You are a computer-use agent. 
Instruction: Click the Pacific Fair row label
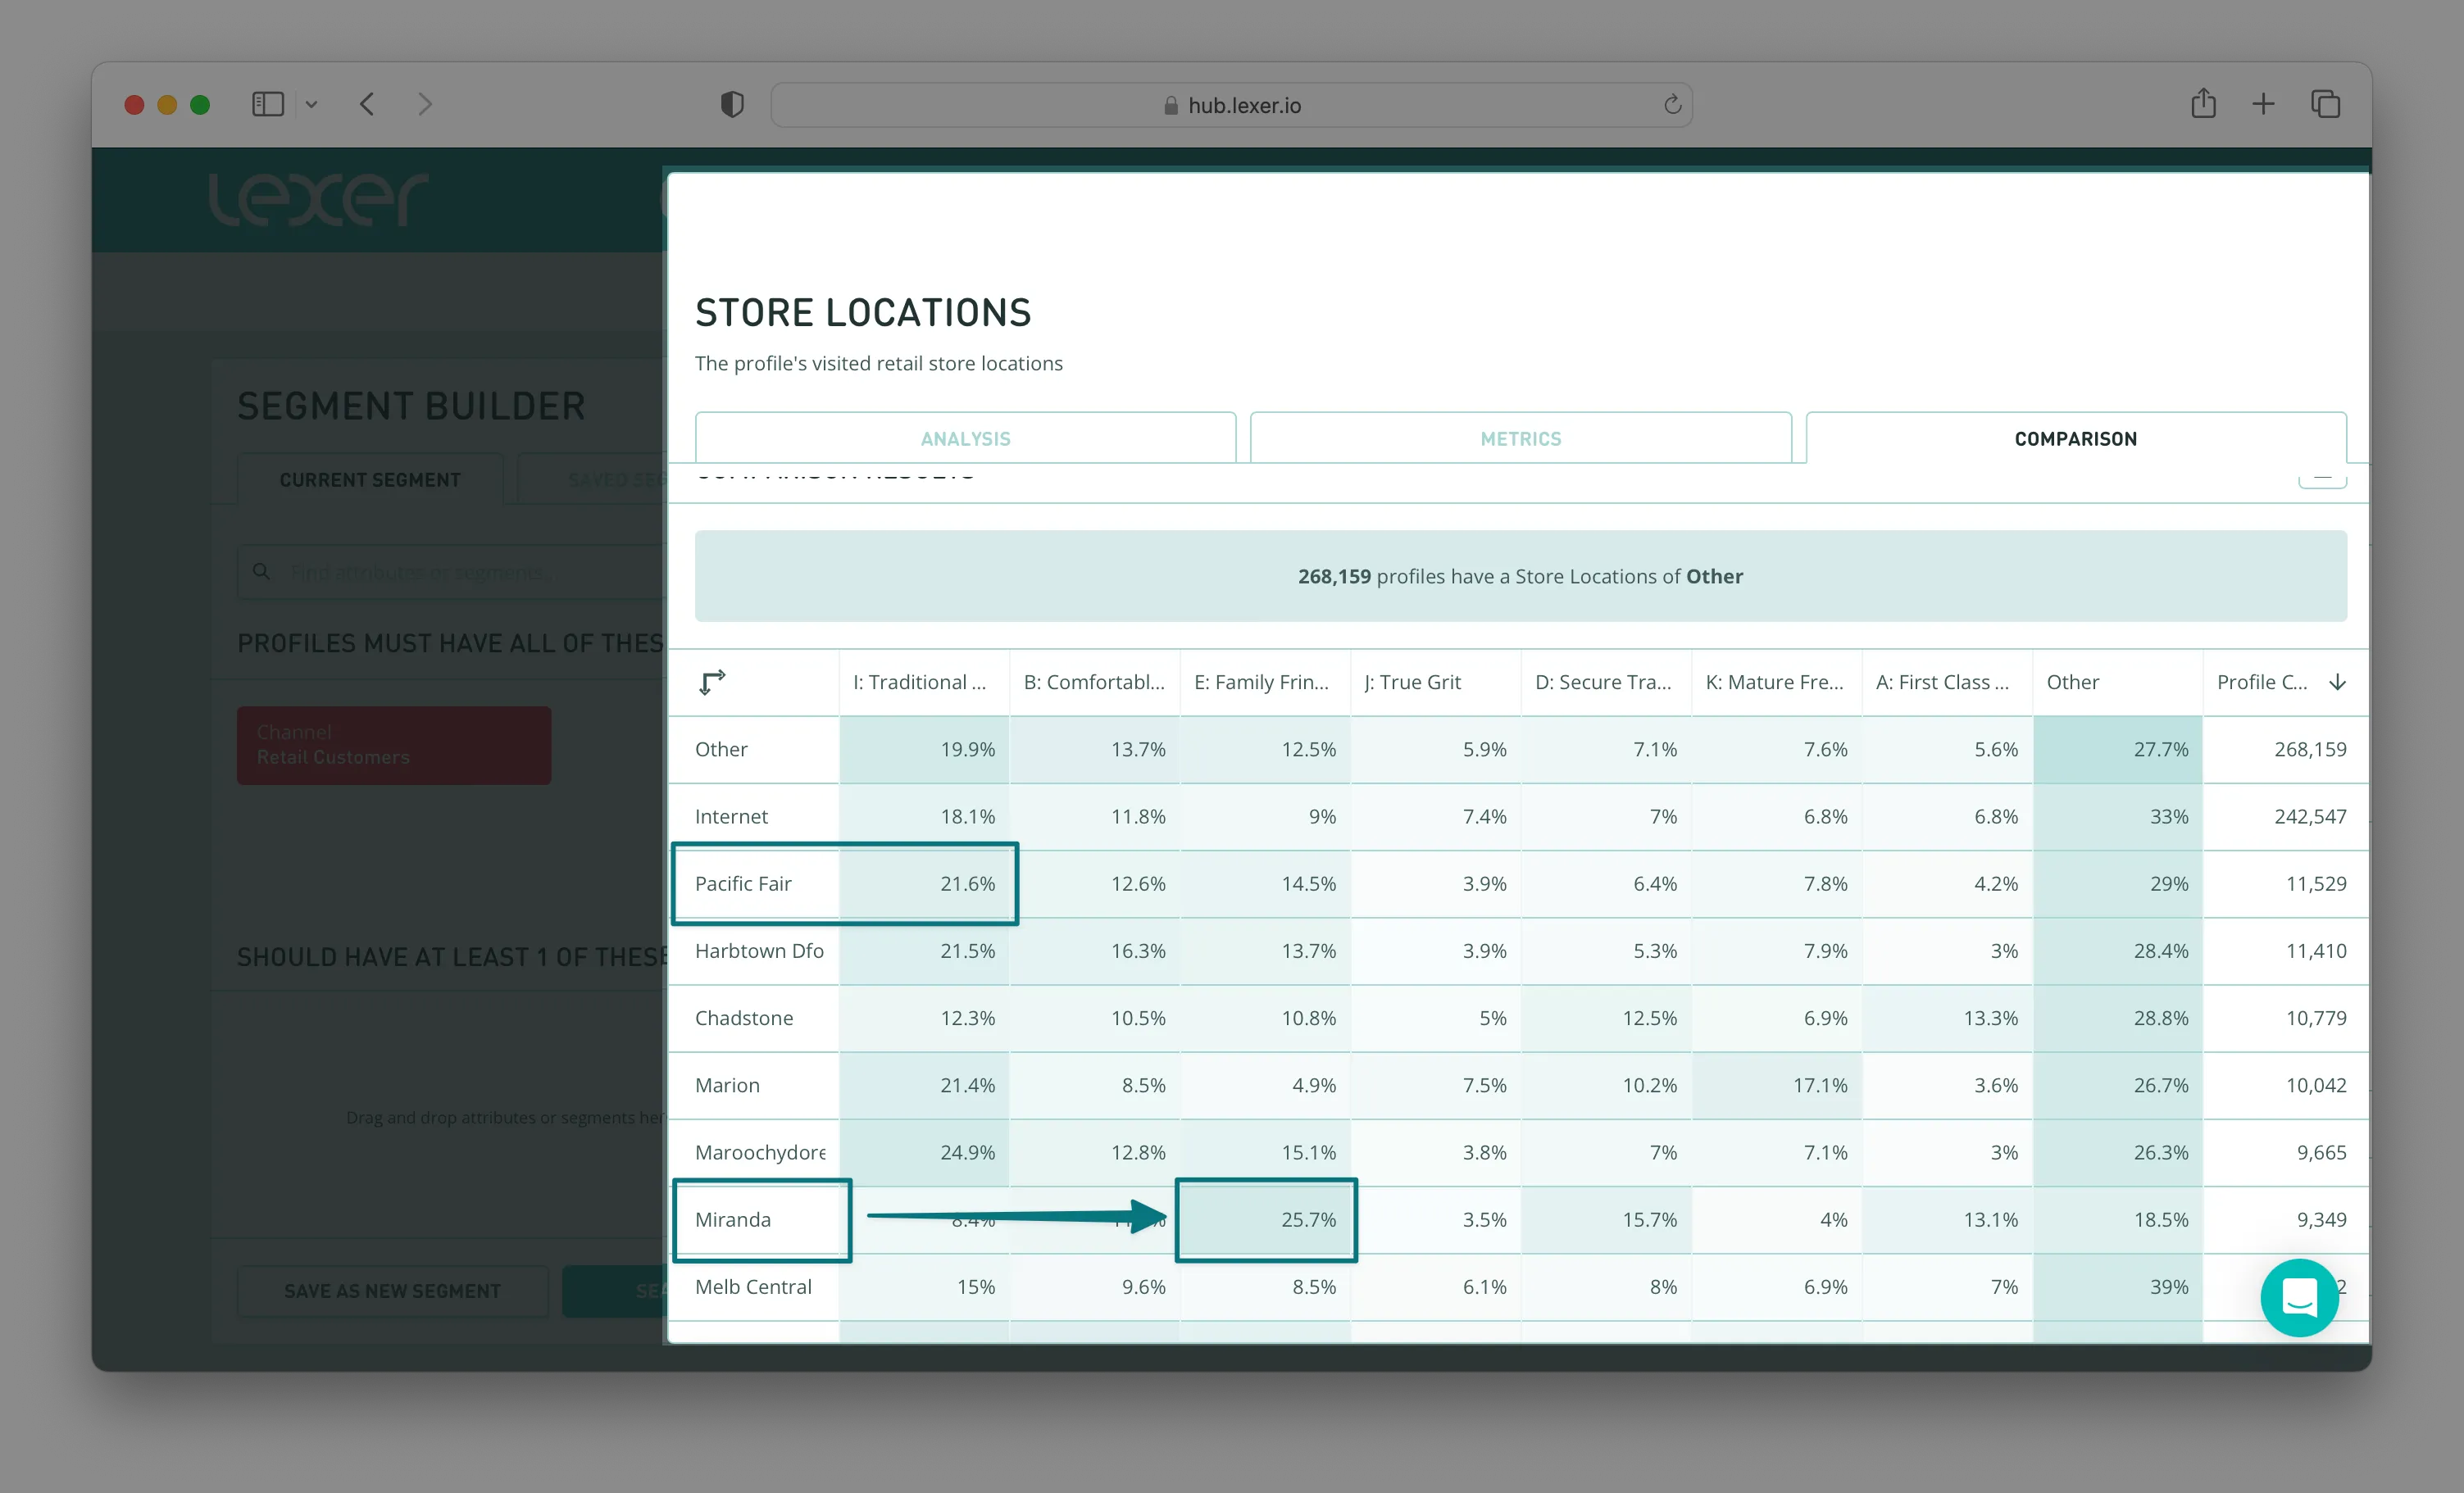pos(743,883)
